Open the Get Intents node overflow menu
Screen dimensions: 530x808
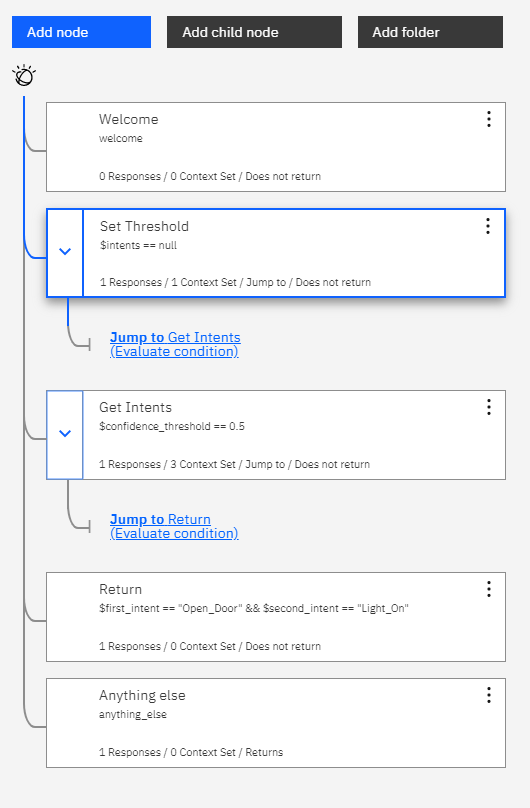tap(489, 407)
